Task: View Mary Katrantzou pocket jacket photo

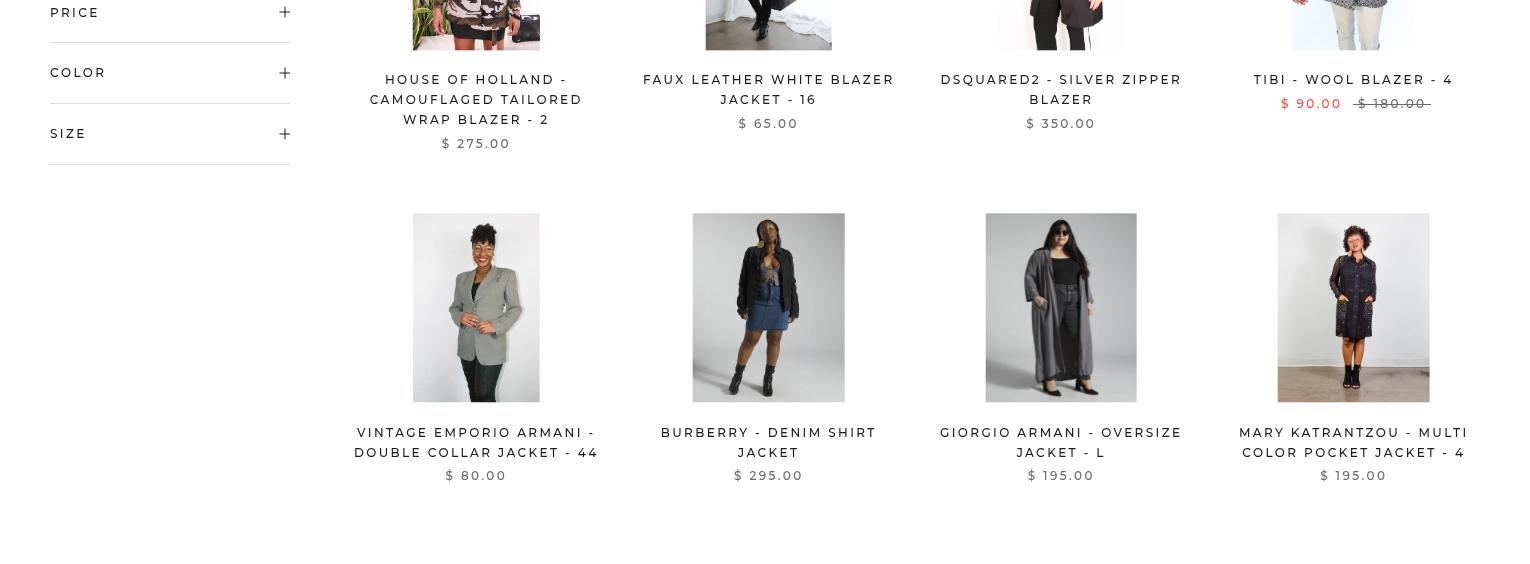Action: [x=1353, y=308]
